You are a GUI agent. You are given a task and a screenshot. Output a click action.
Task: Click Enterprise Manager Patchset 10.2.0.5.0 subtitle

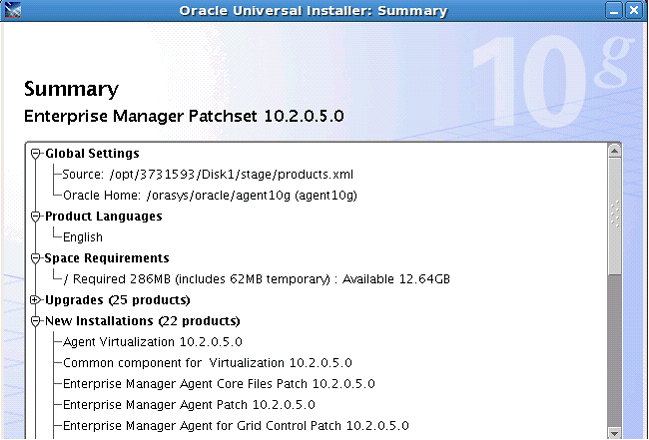tap(184, 116)
